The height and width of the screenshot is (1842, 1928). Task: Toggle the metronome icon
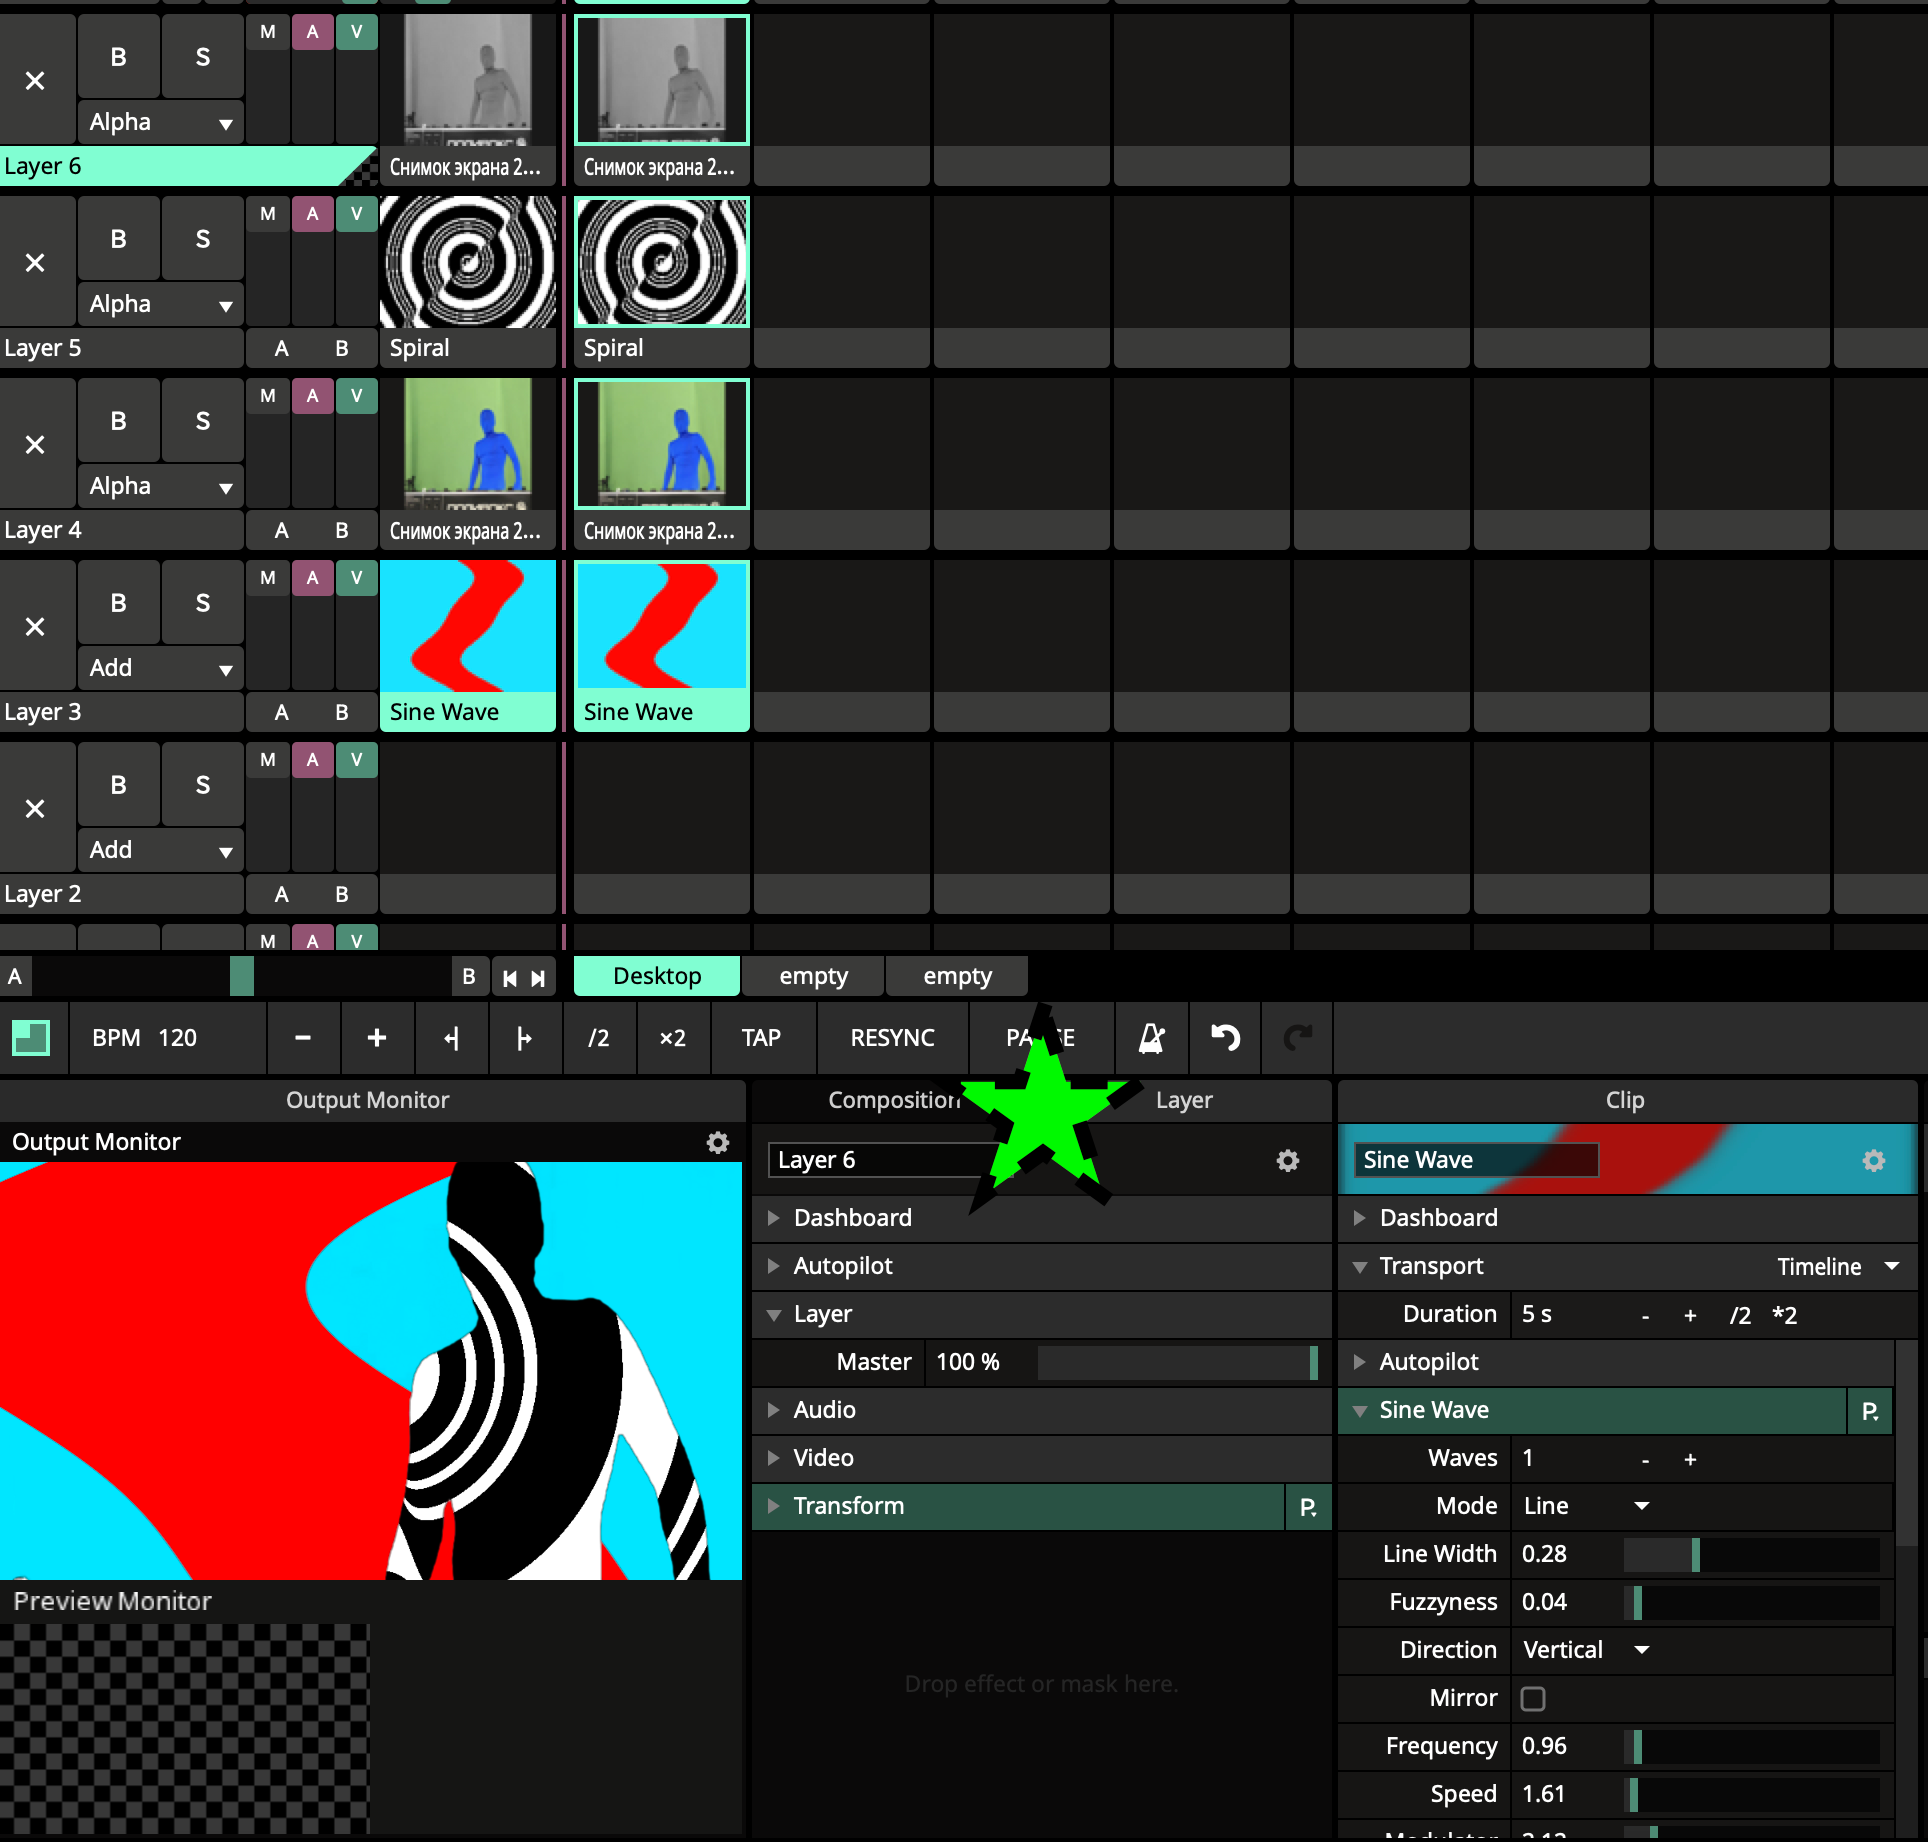pyautogui.click(x=1152, y=1038)
